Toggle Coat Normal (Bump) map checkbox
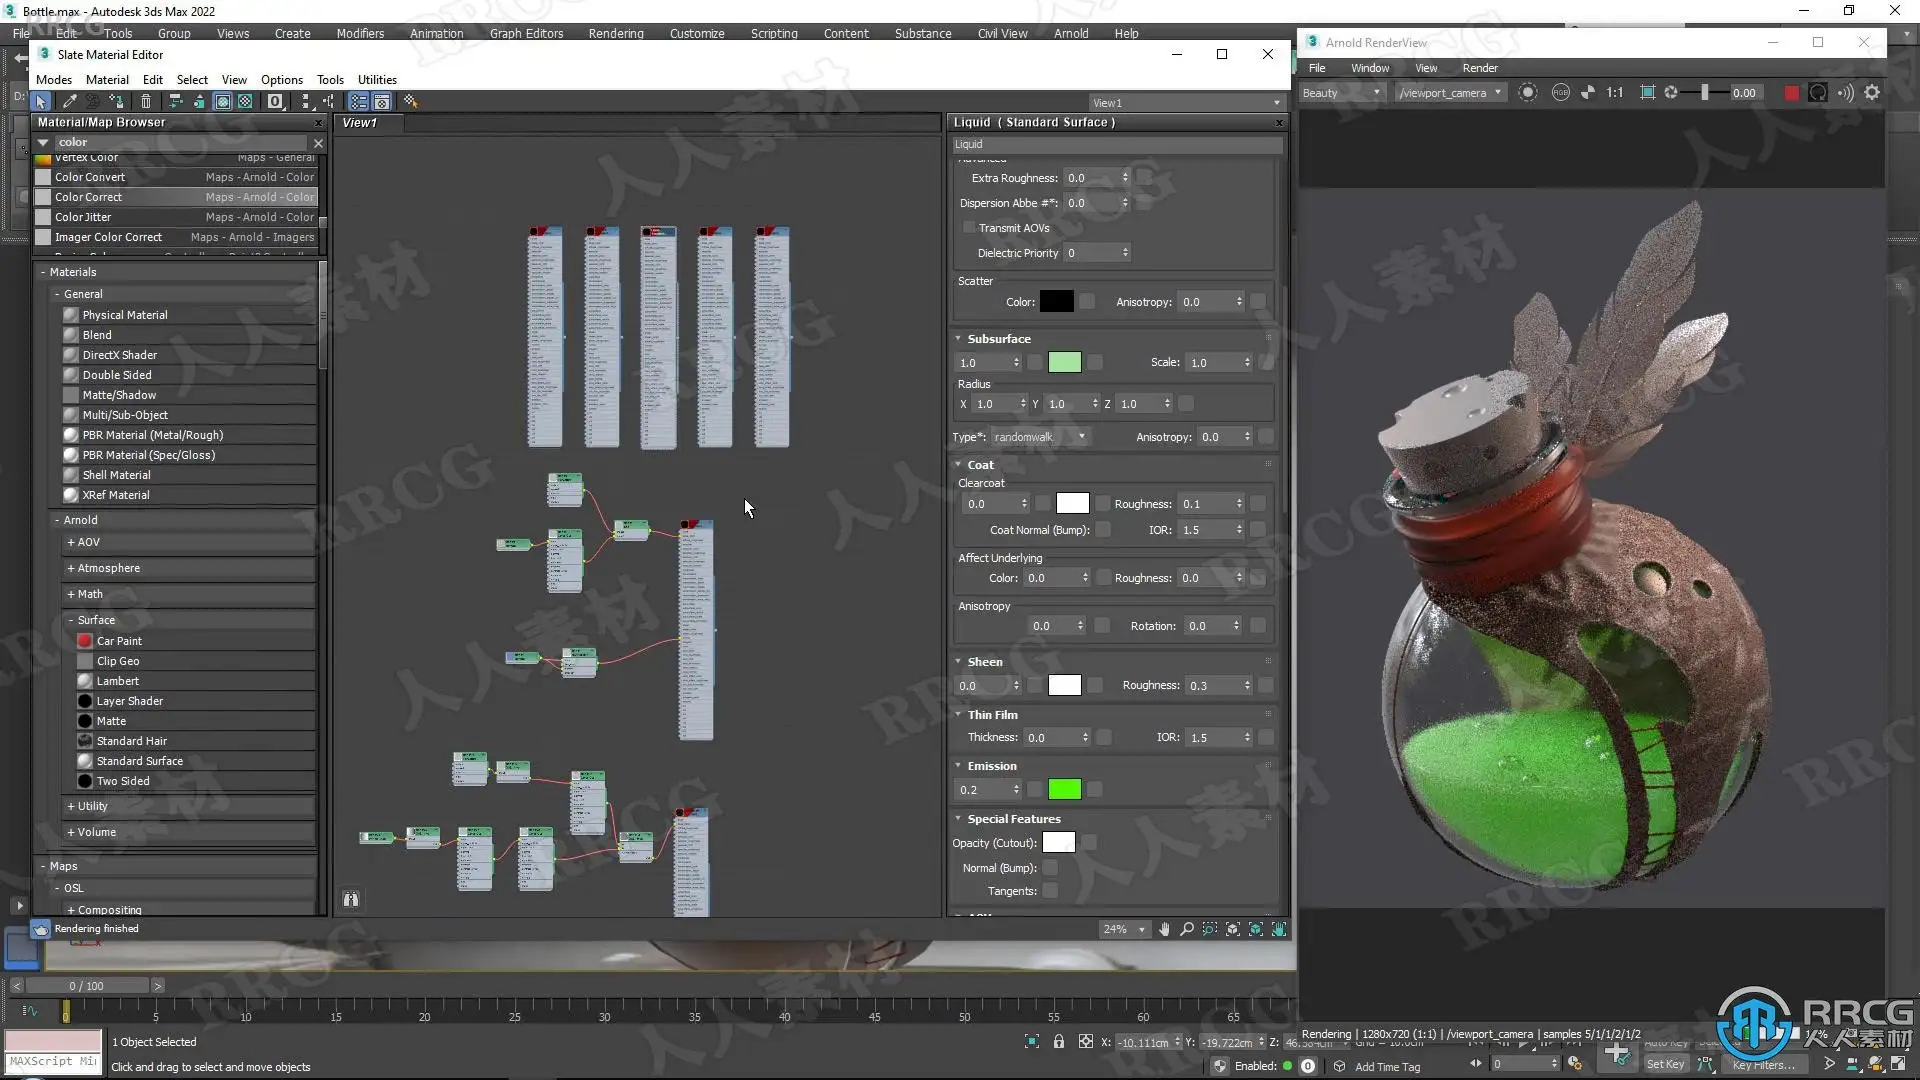 pyautogui.click(x=1103, y=530)
